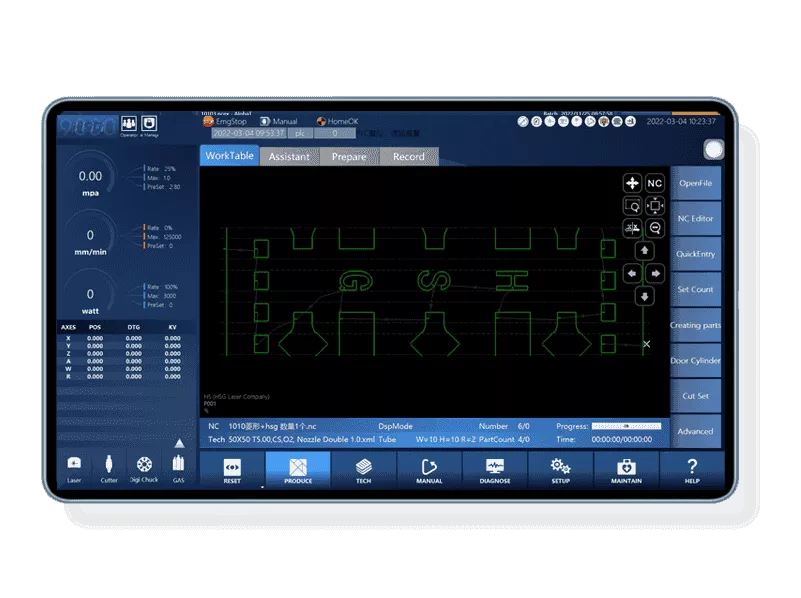Image resolution: width=801 pixels, height=598 pixels.
Task: Click the pan/move view icon
Action: point(632,183)
